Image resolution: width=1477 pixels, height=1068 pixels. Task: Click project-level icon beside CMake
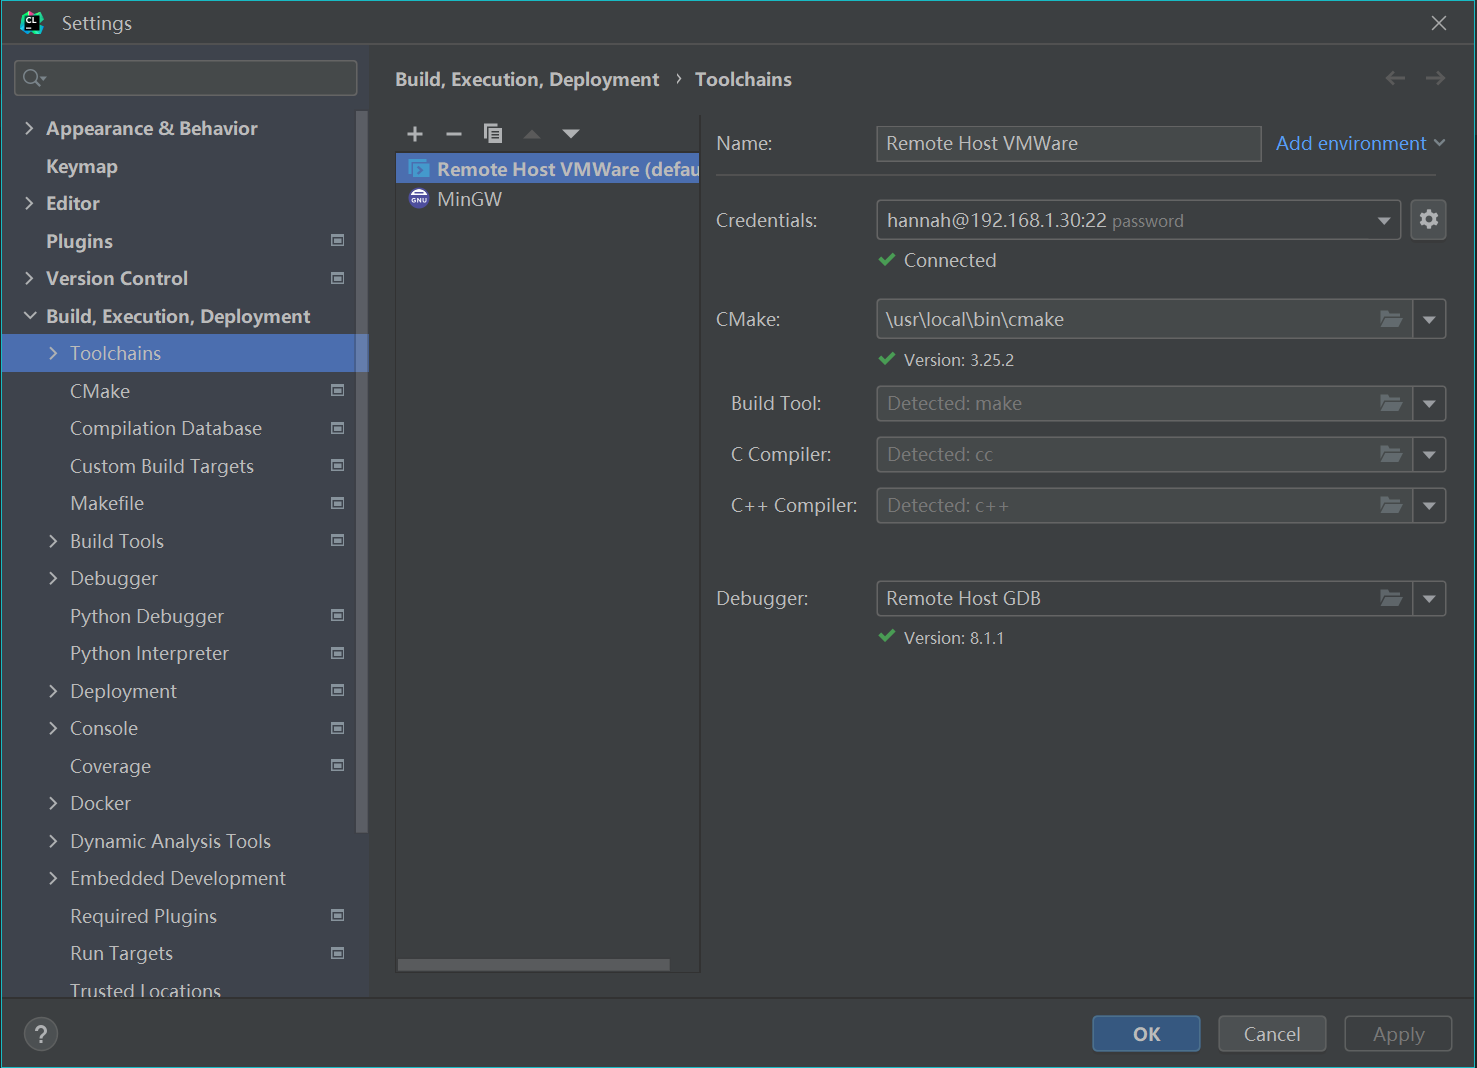click(x=338, y=390)
